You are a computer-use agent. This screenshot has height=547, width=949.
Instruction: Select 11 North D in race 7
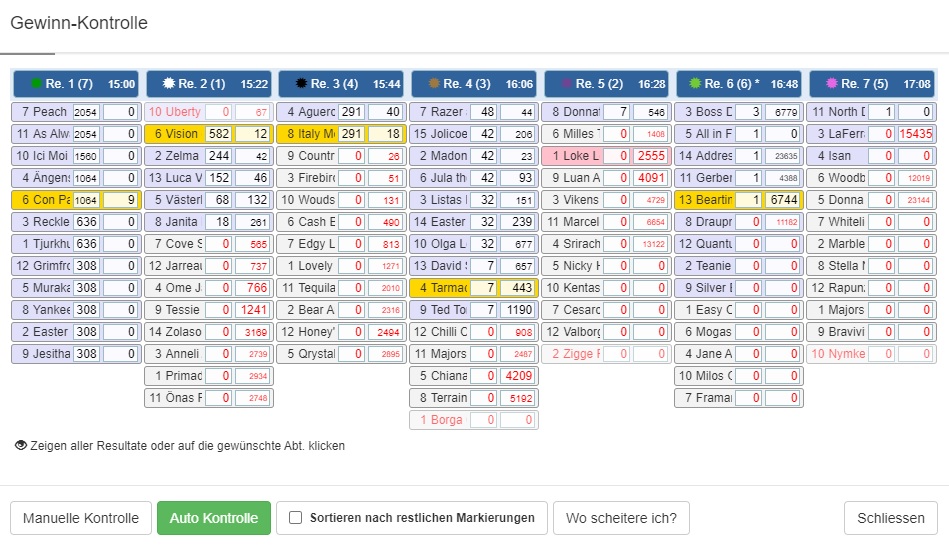[x=872, y=112]
